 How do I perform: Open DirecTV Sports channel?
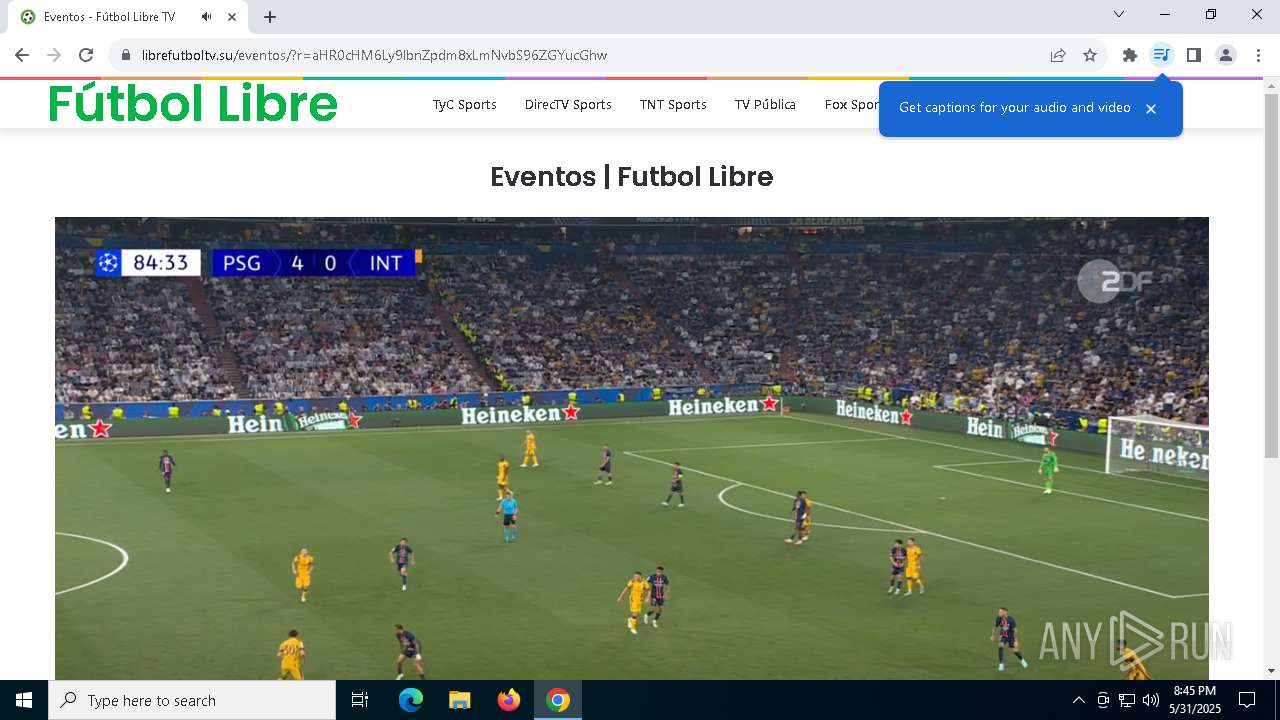point(568,104)
